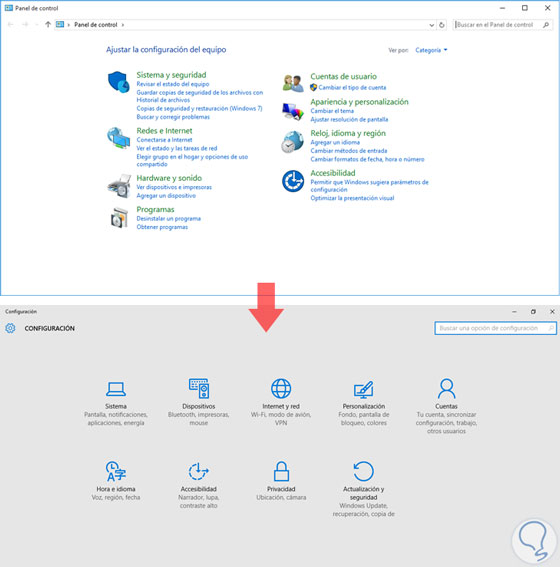This screenshot has height=567, width=560.
Task: Open Internet y red globe icon
Action: [281, 388]
